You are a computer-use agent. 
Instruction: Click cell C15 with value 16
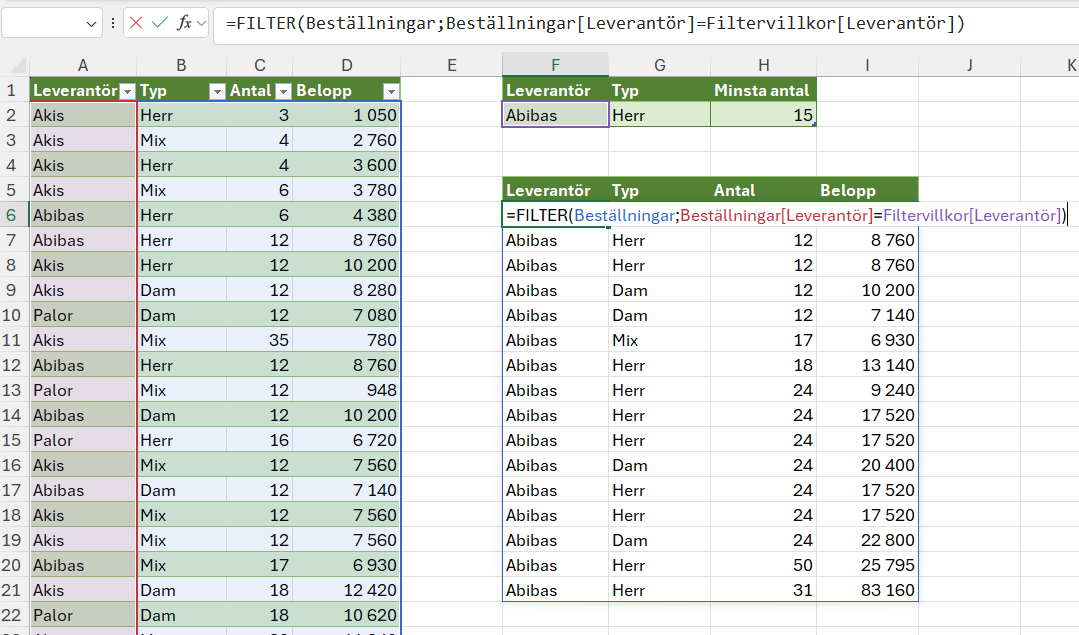click(259, 440)
